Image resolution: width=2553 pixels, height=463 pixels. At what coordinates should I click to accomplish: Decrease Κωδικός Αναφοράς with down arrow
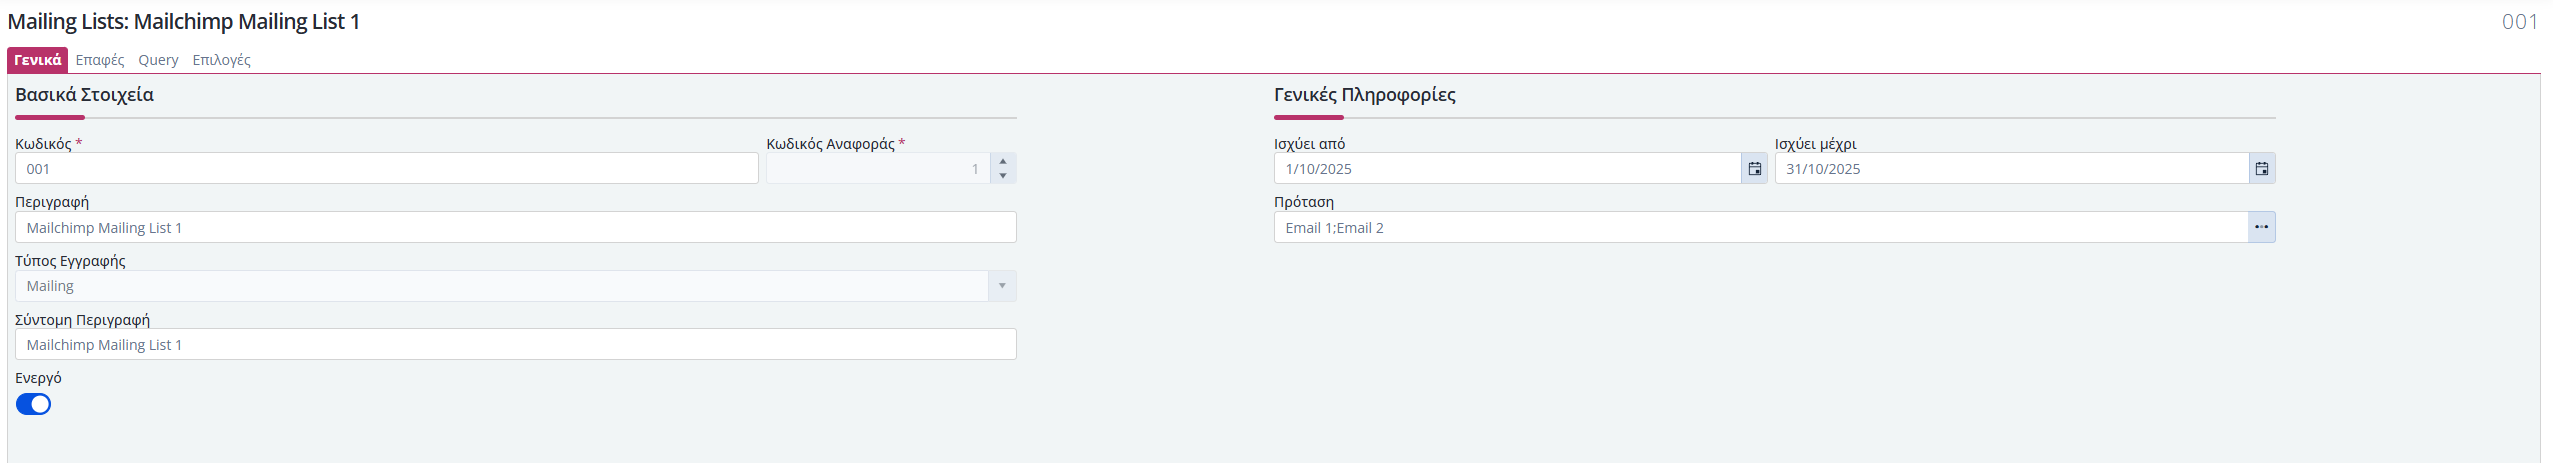coord(1003,176)
